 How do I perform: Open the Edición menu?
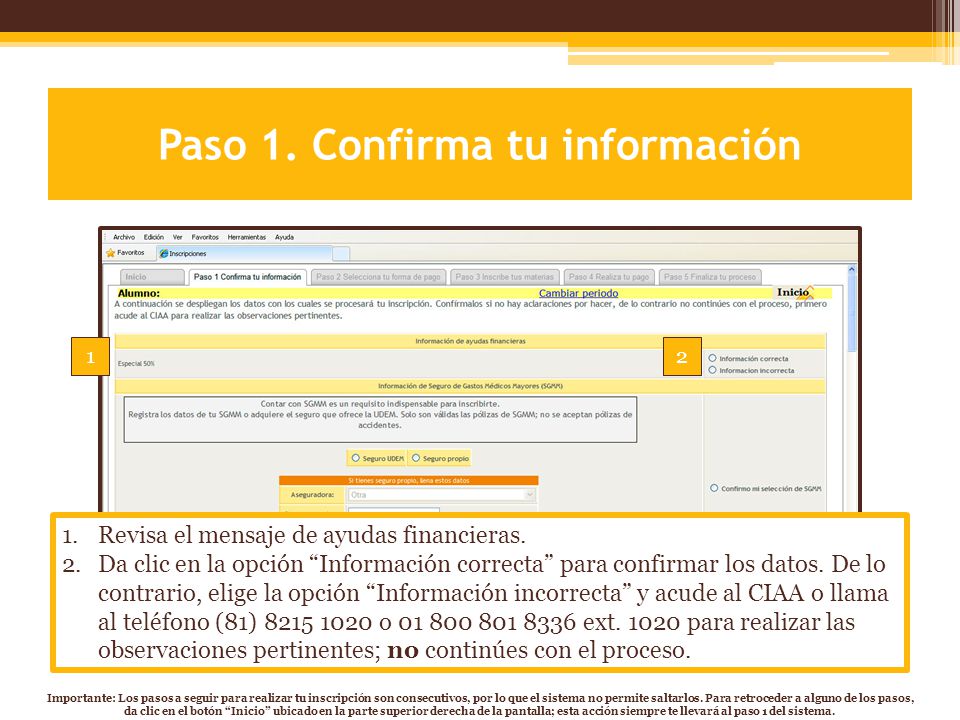pos(154,237)
